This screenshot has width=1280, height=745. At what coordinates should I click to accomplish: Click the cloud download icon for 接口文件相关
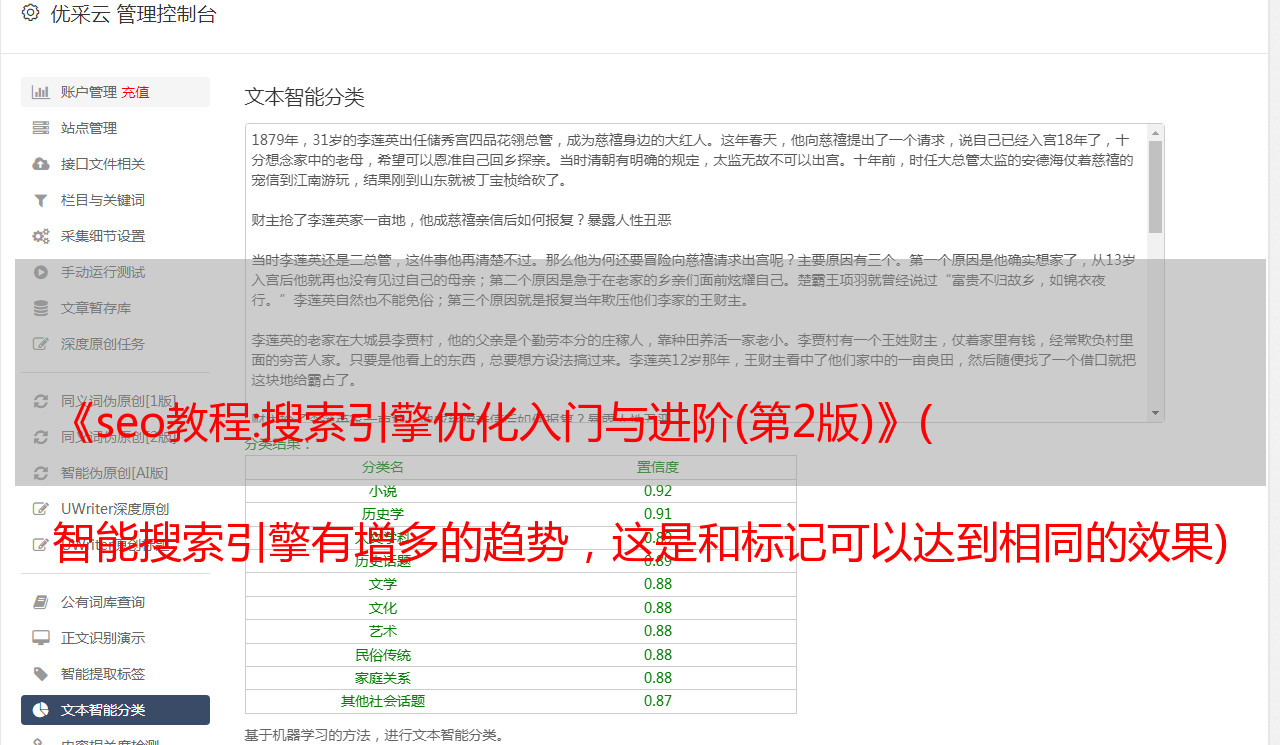(41, 164)
